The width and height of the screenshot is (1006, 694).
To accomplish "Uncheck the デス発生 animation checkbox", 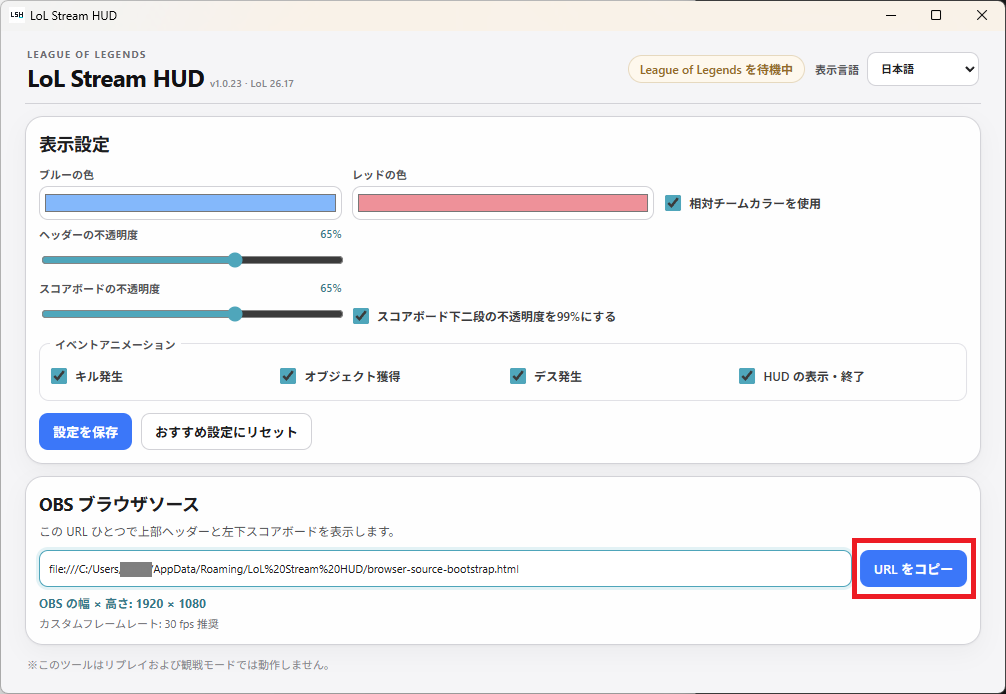I will pos(518,376).
